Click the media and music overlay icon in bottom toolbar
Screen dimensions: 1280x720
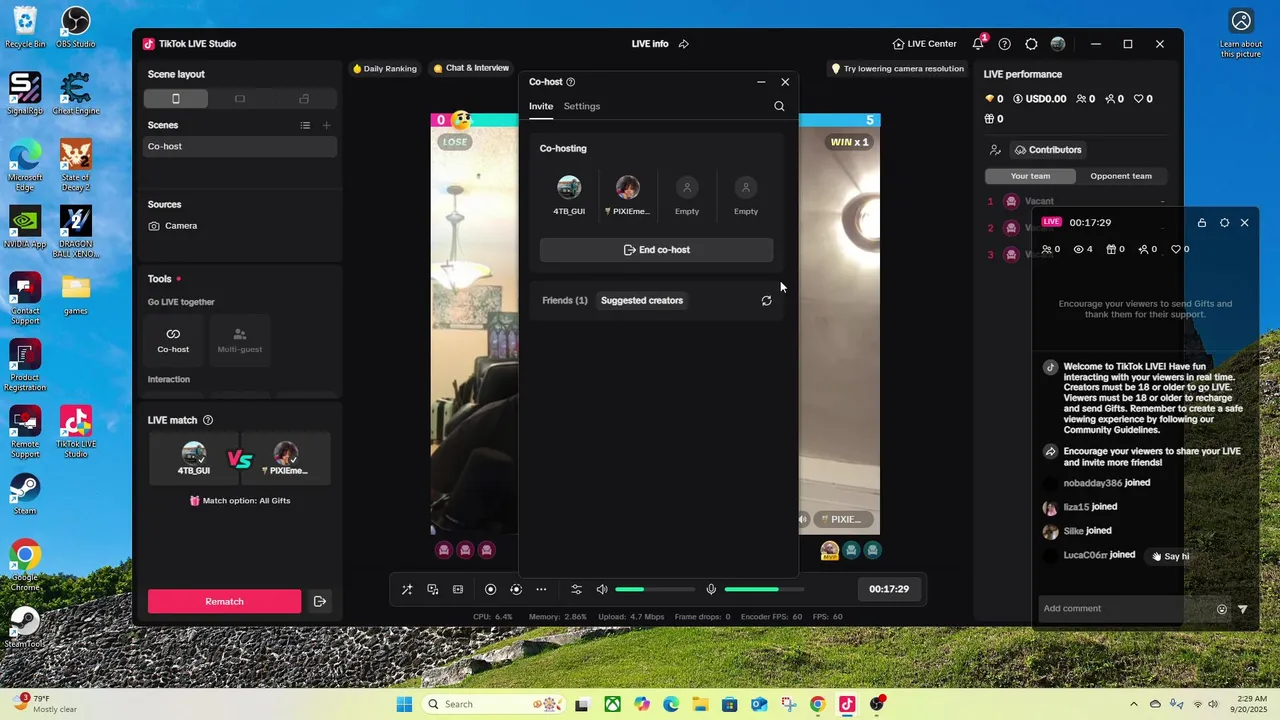coord(432,590)
